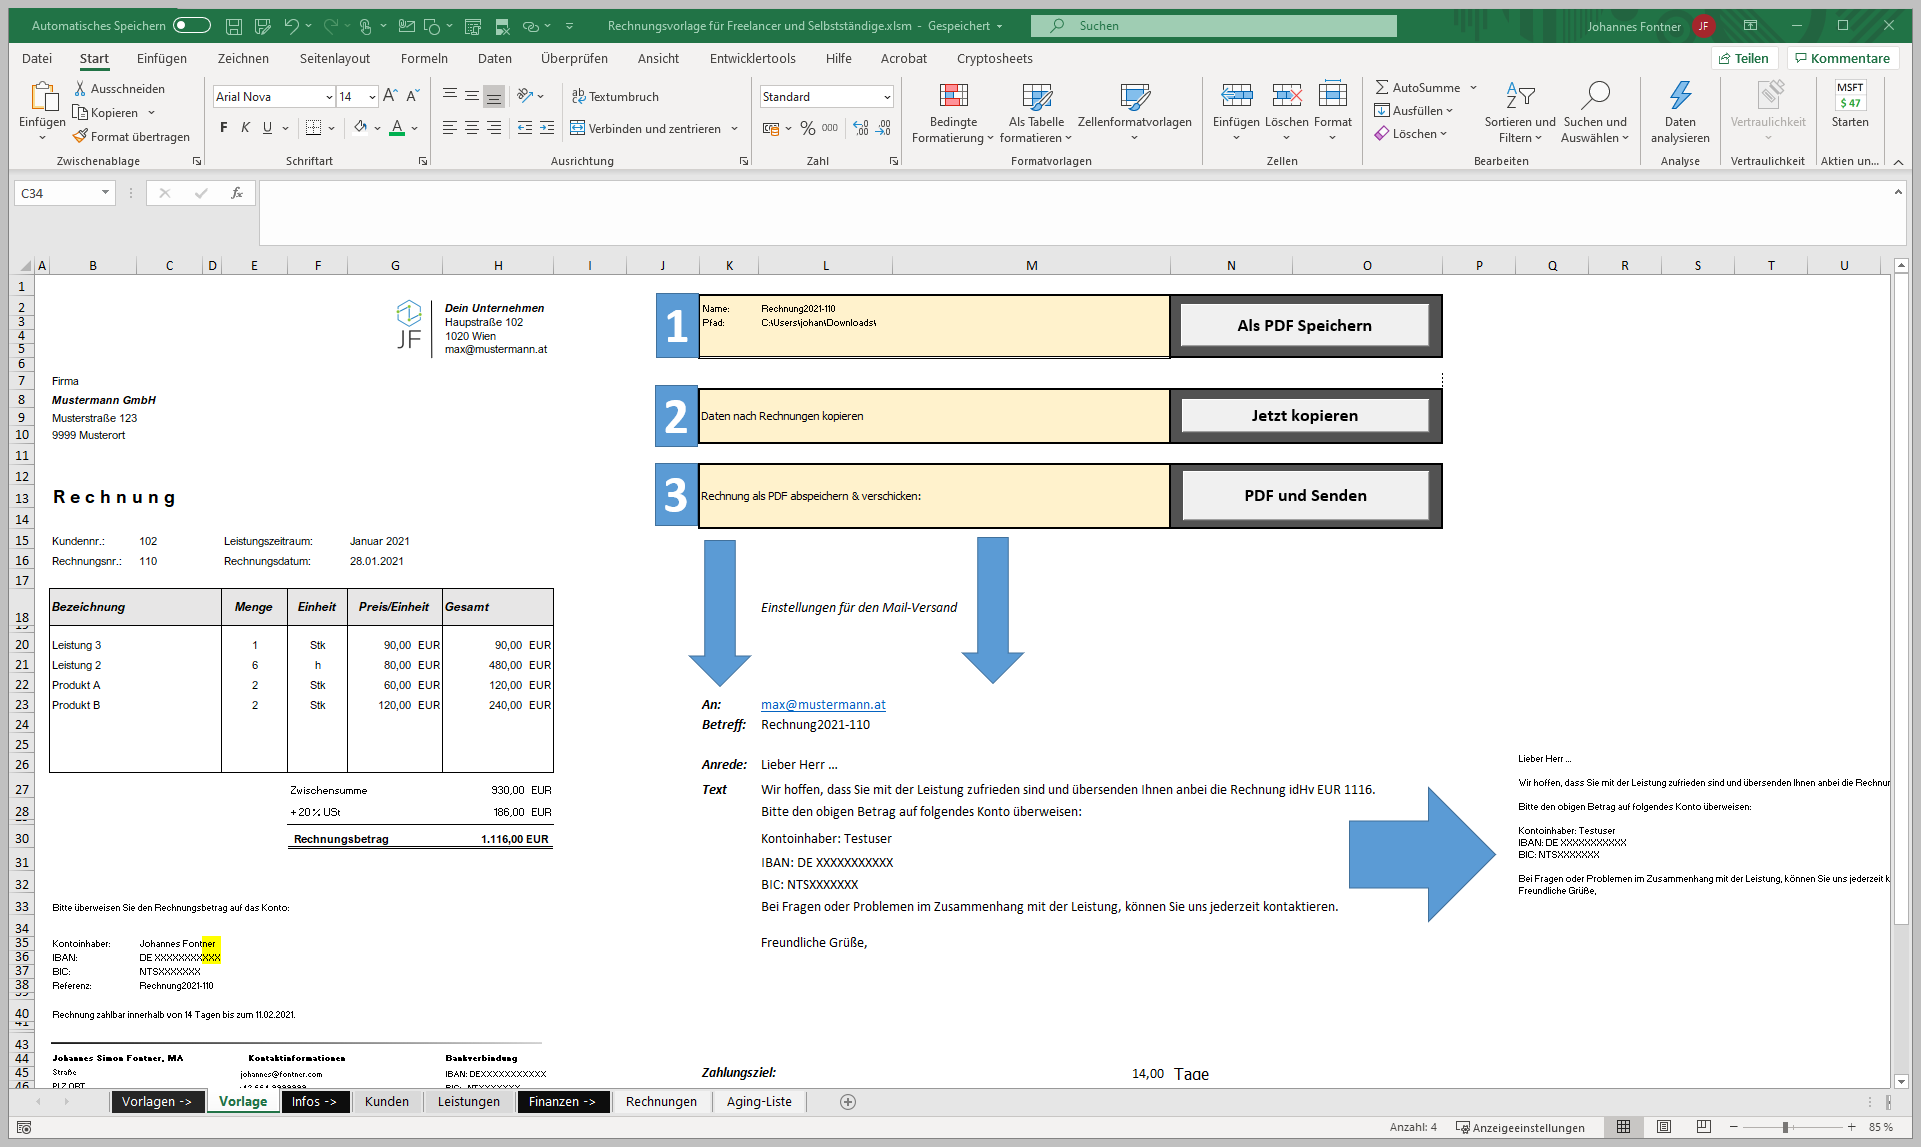Switch to the Rechnungen sheet tab

[x=661, y=1102]
